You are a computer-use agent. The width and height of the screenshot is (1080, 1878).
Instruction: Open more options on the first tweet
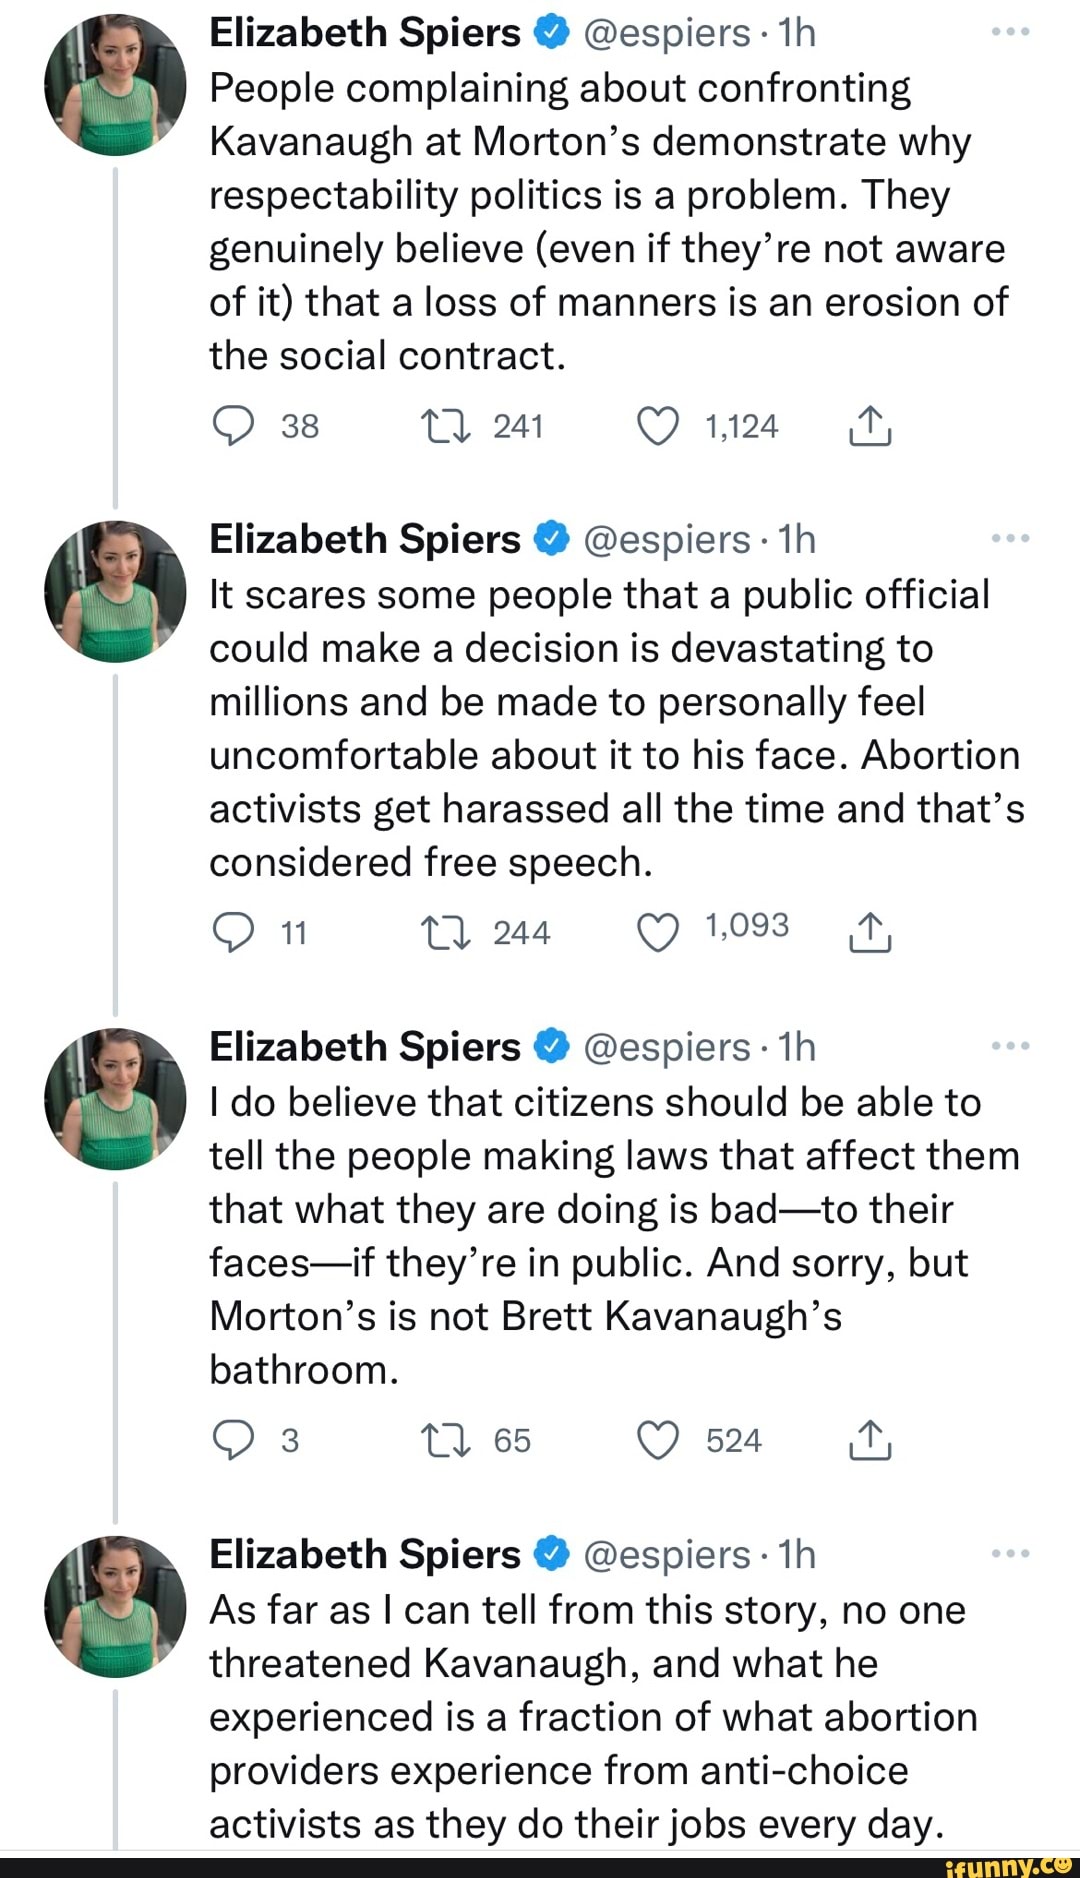1010,33
